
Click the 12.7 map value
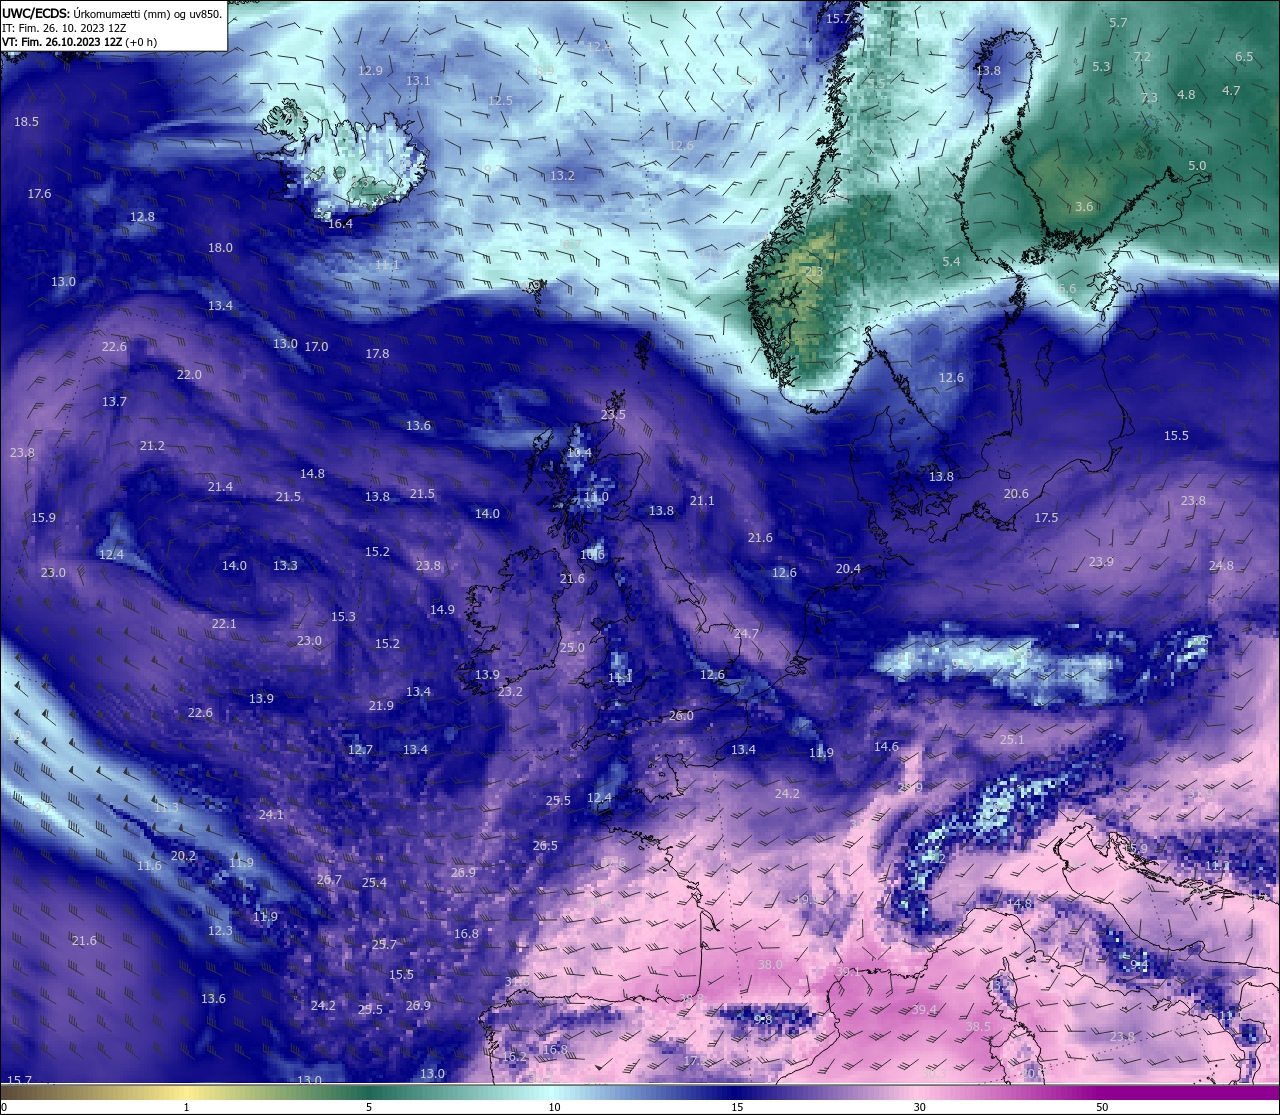[x=360, y=750]
